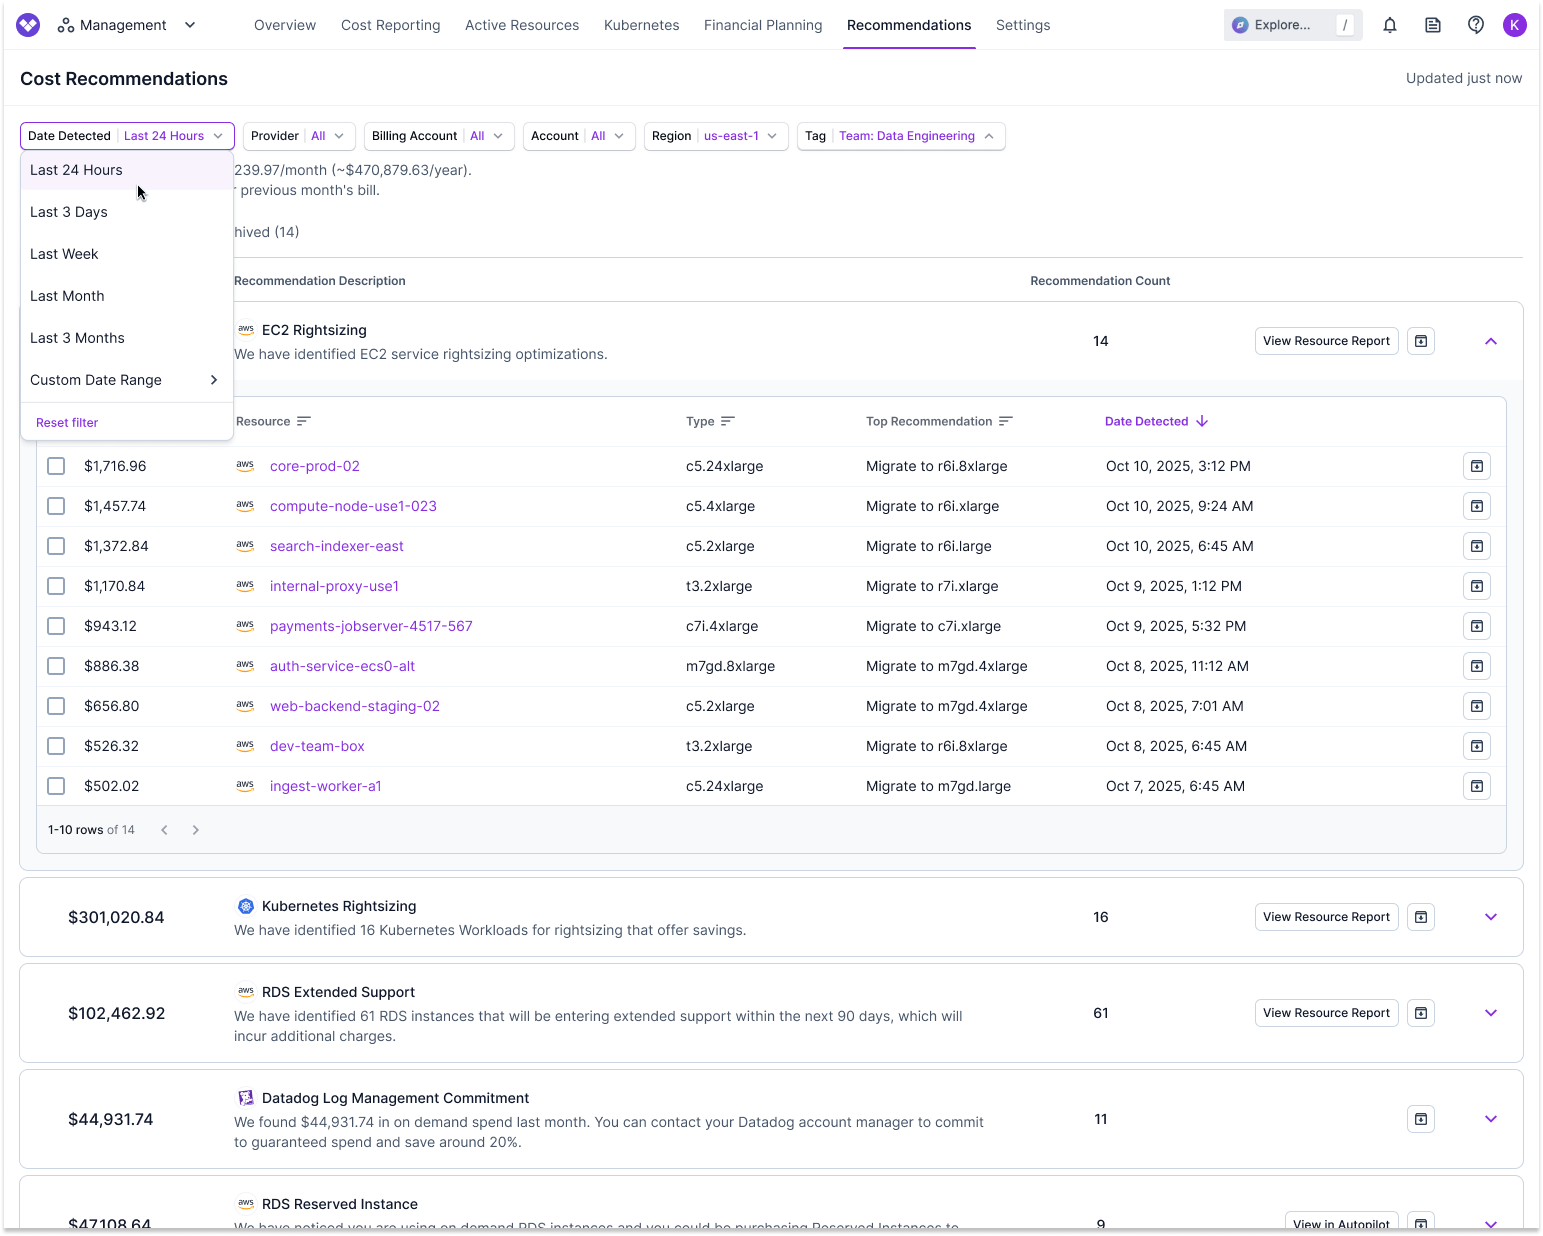The image size is (1543, 1236).
Task: Click the Kubernetes icon beside Kubernetes Rightsizing
Action: pyautogui.click(x=246, y=906)
